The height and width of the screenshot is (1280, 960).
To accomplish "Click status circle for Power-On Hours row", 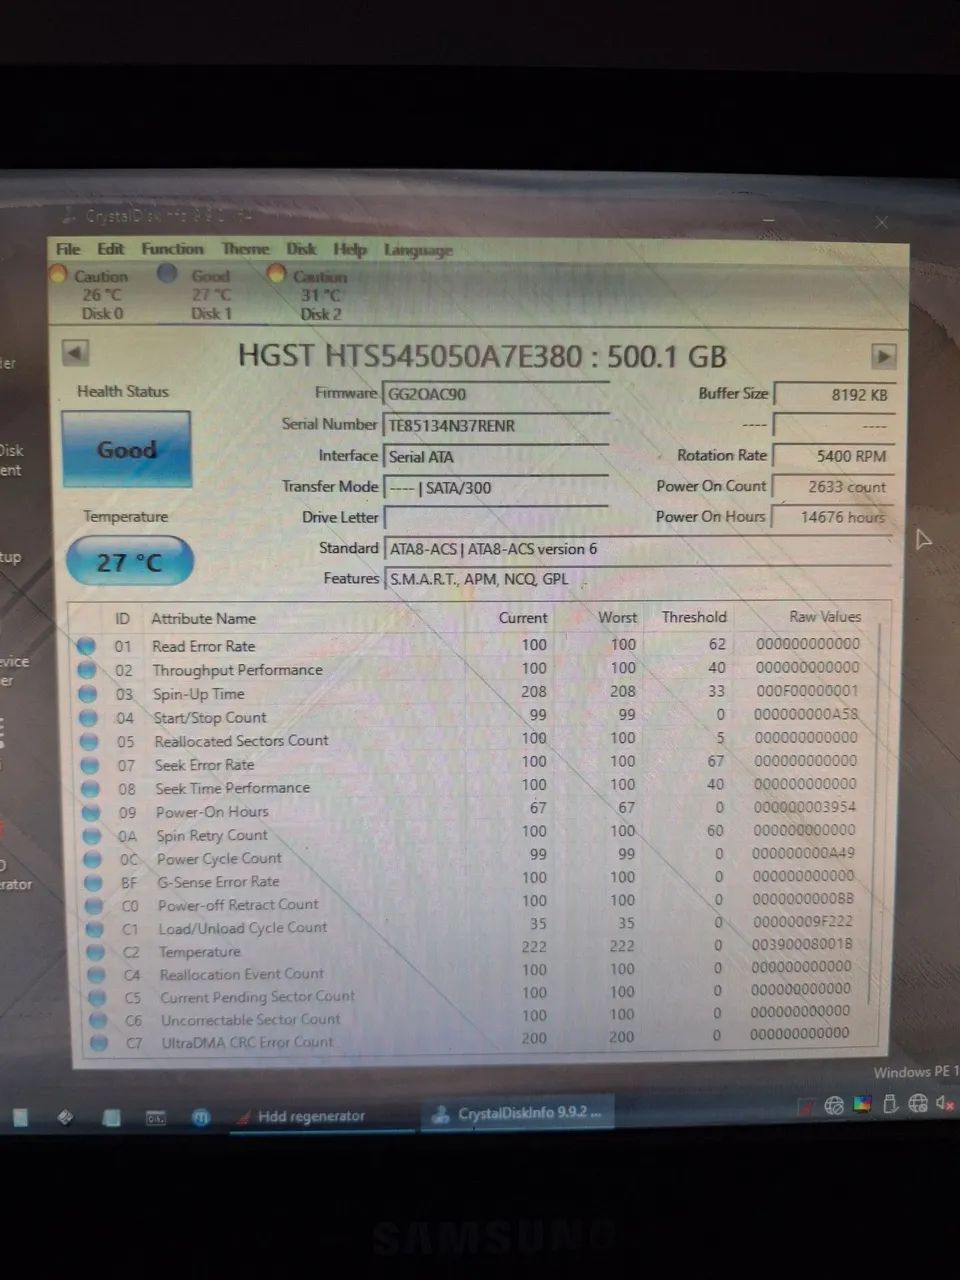I will 92,812.
